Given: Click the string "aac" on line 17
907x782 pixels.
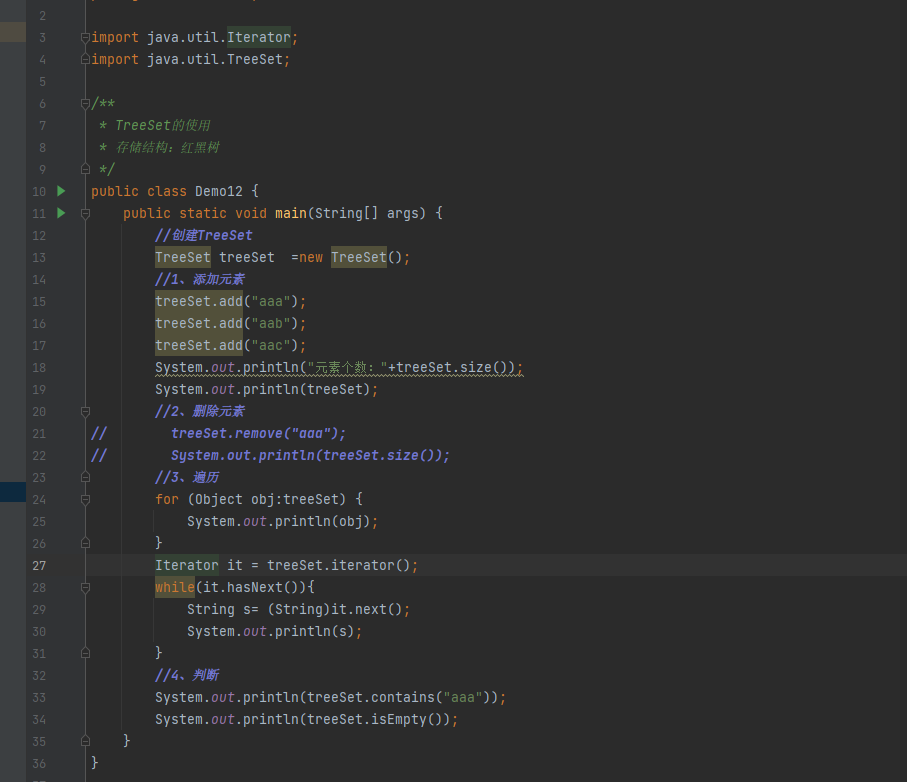Looking at the screenshot, I should coord(270,345).
